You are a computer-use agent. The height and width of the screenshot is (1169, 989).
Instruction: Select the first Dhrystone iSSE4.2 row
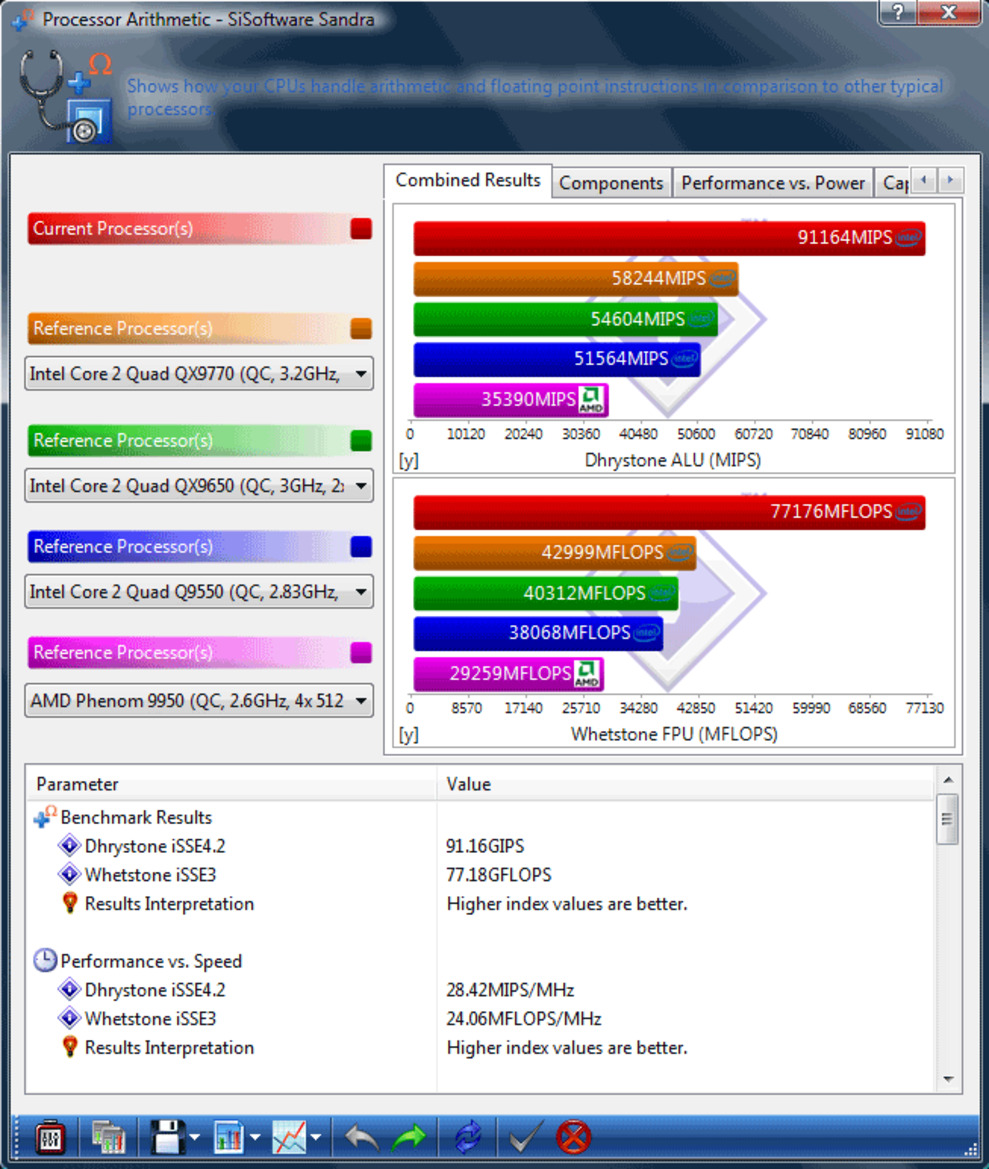[481, 846]
